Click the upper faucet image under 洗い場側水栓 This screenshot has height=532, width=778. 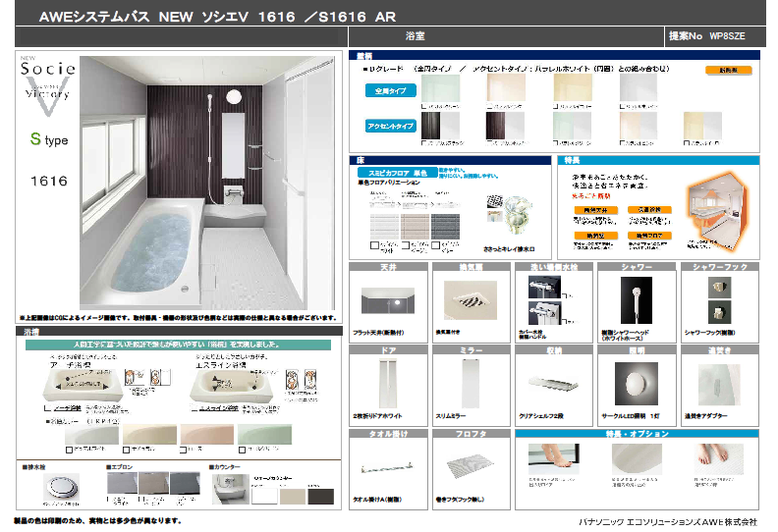tap(544, 286)
